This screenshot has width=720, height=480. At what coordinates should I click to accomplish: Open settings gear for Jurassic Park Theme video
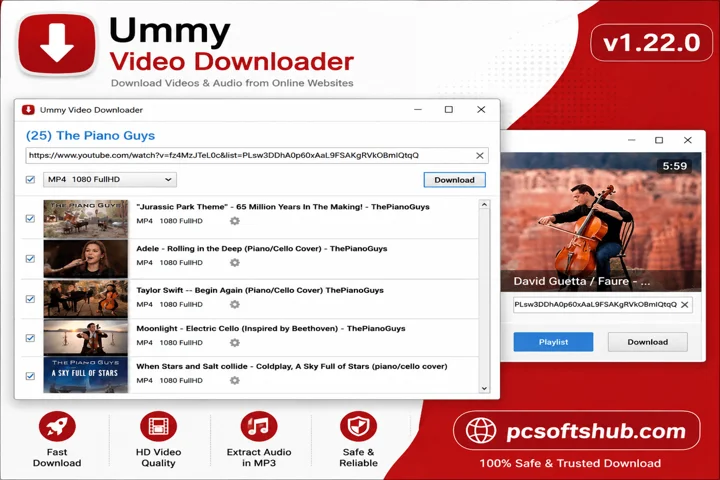coord(235,221)
